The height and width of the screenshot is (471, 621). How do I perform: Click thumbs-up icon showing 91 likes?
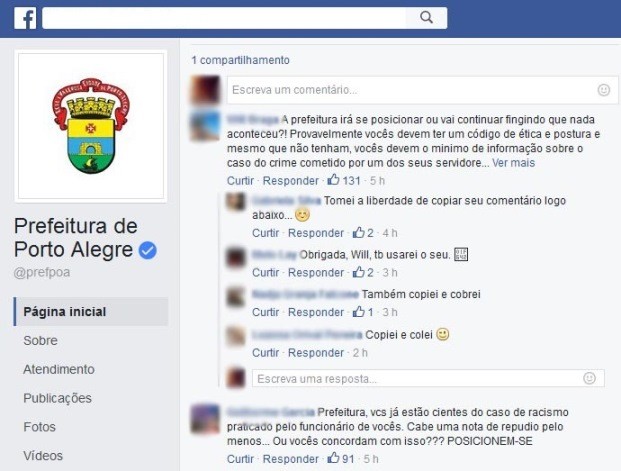coord(333,458)
